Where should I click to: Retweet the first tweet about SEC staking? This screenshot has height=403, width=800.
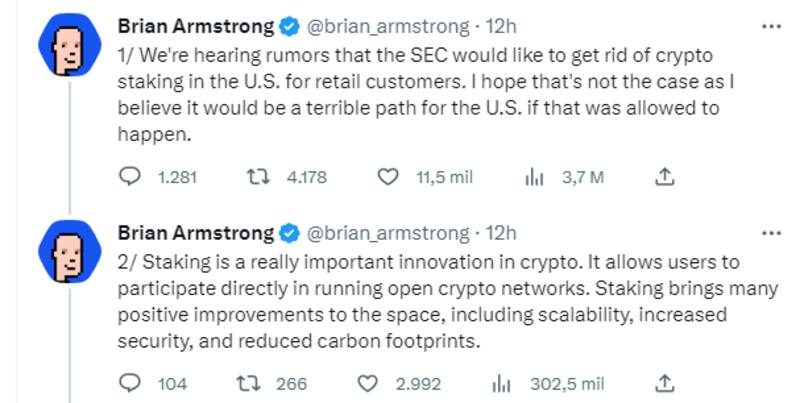[257, 177]
